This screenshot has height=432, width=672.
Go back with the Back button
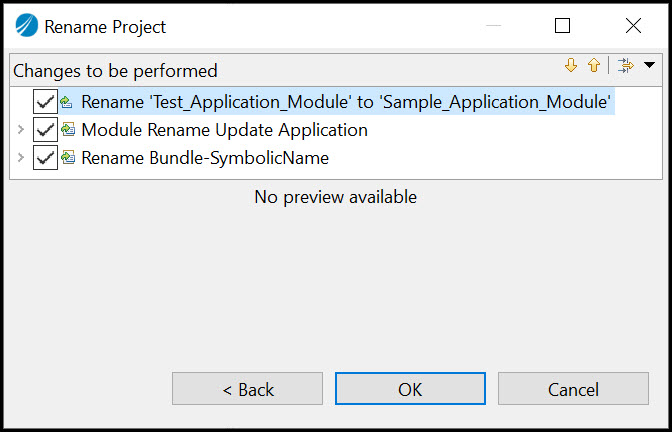tap(248, 389)
